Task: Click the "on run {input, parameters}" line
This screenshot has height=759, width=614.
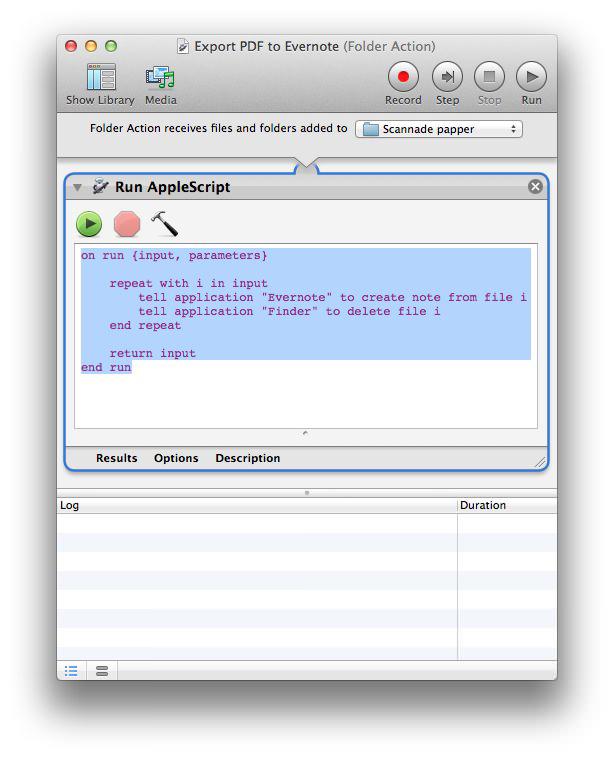Action: point(174,255)
